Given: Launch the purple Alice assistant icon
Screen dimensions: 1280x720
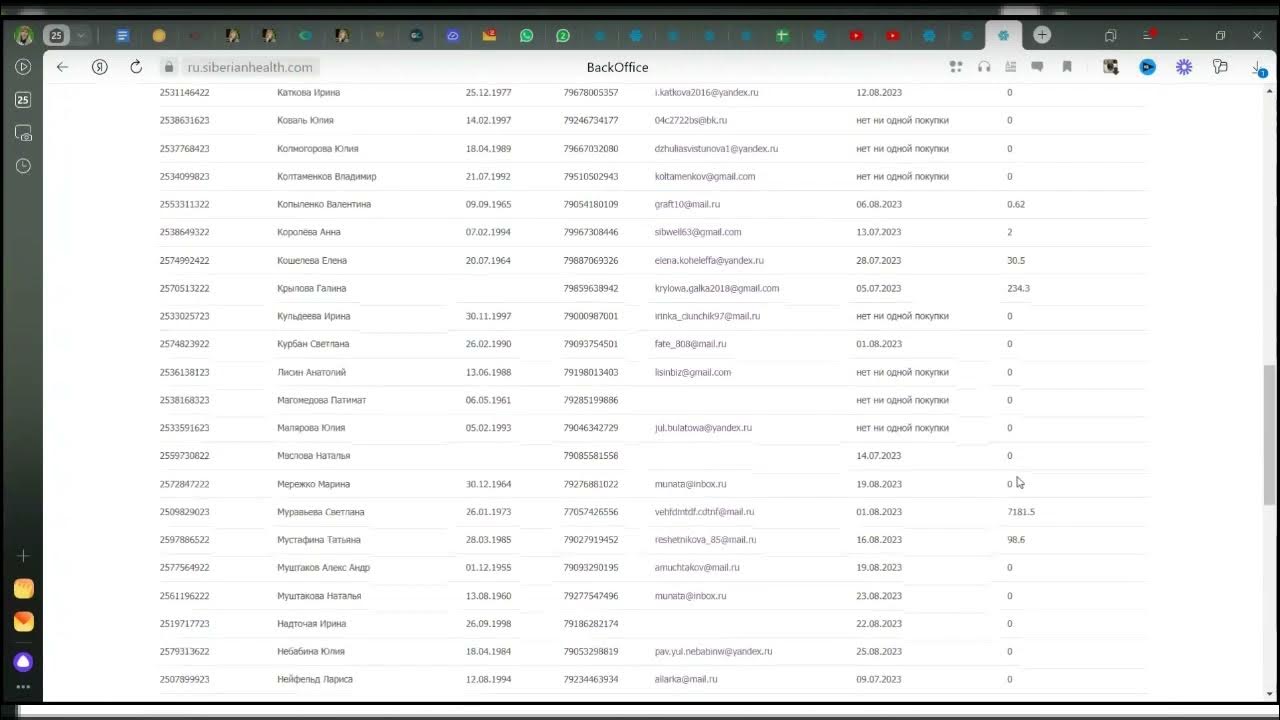Looking at the screenshot, I should pos(24,662).
